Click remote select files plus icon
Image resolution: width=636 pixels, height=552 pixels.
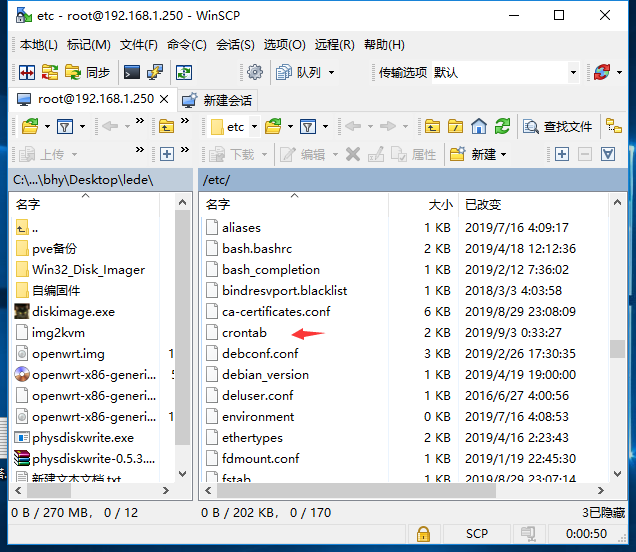point(562,155)
